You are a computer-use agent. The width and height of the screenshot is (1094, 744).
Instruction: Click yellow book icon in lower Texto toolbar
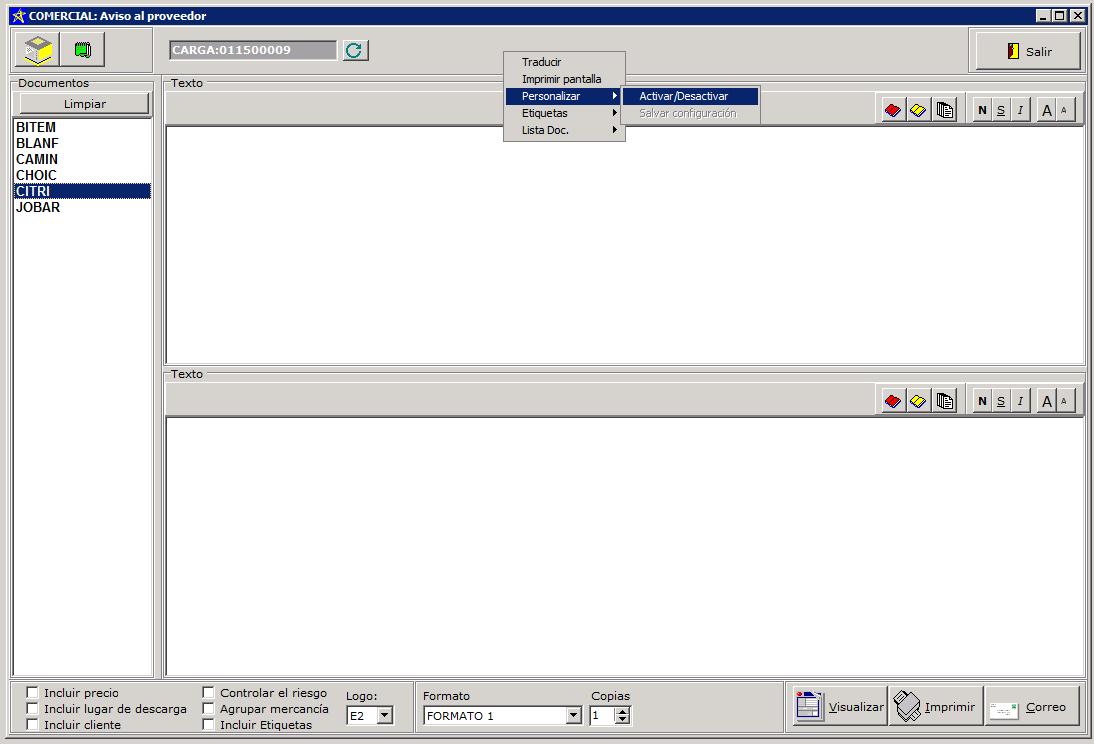click(x=918, y=401)
